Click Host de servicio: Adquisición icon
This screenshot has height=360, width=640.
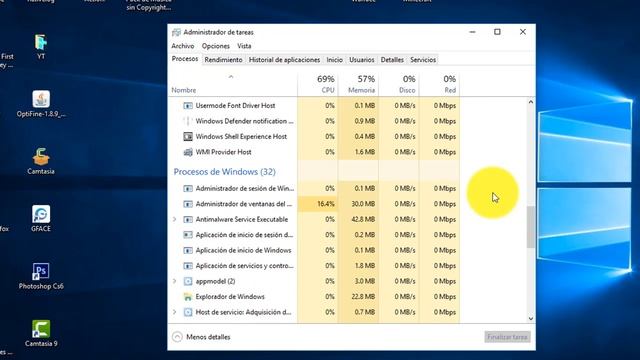click(188, 313)
